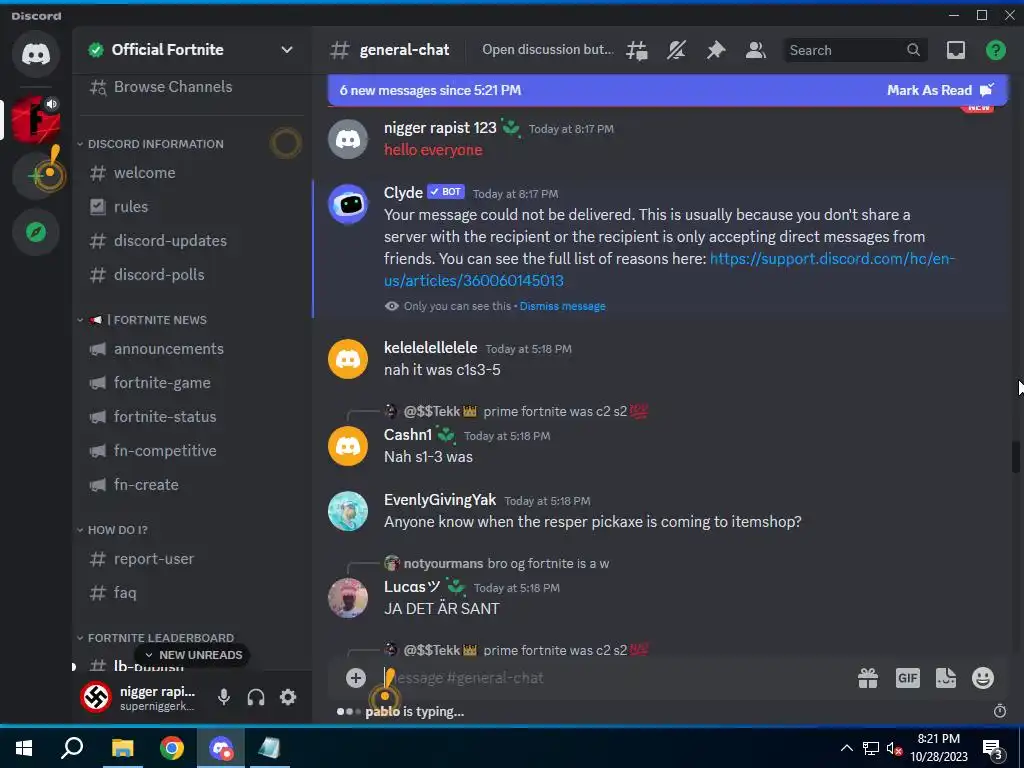Open the rules channel
Viewport: 1024px width, 768px height.
(x=192, y=207)
